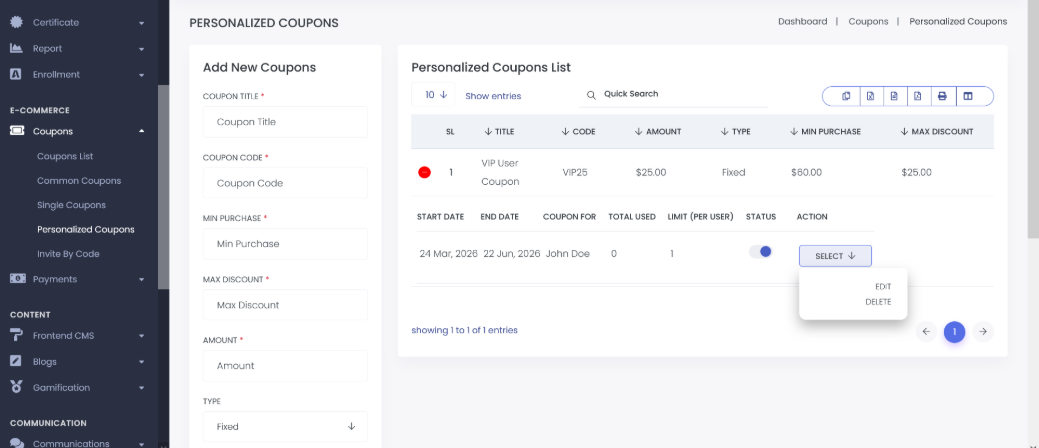Open the Select action dropdown
Viewport: 1039px width, 448px height.
[x=835, y=256]
